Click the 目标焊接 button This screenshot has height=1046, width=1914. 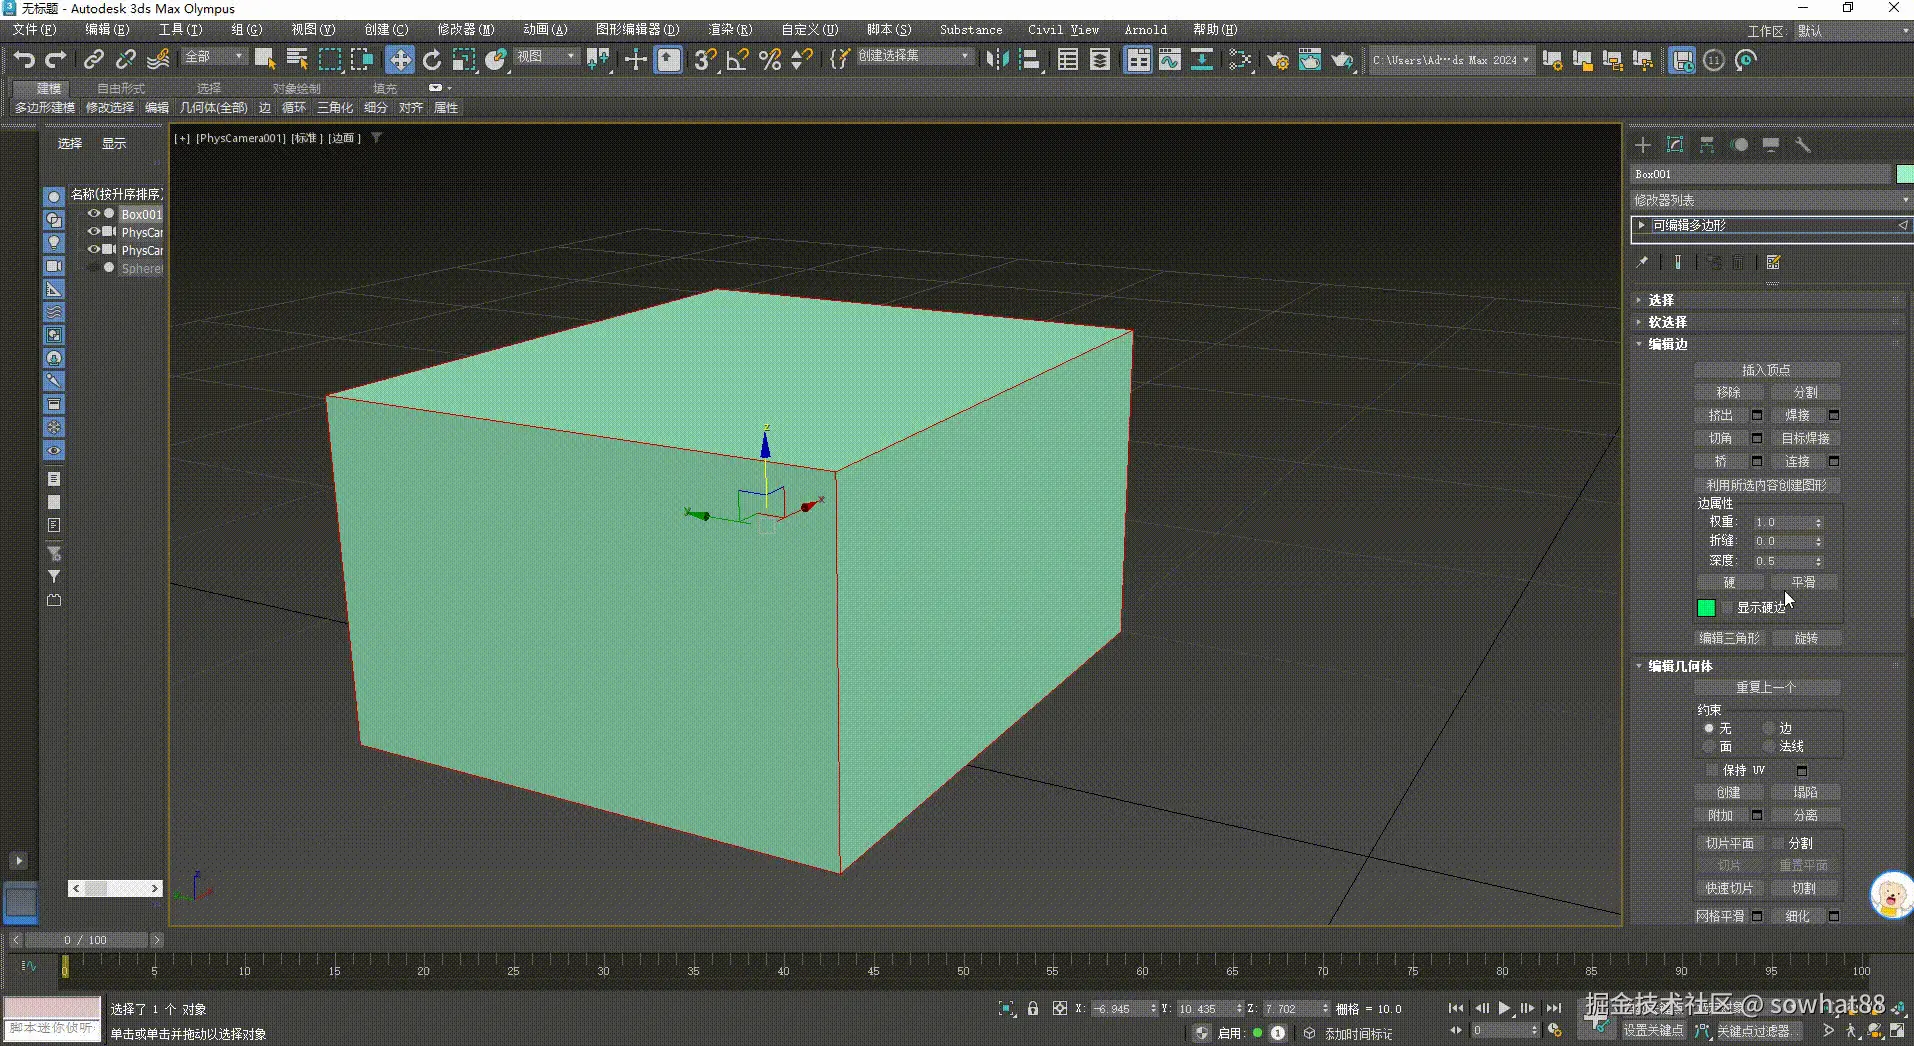(x=1805, y=438)
